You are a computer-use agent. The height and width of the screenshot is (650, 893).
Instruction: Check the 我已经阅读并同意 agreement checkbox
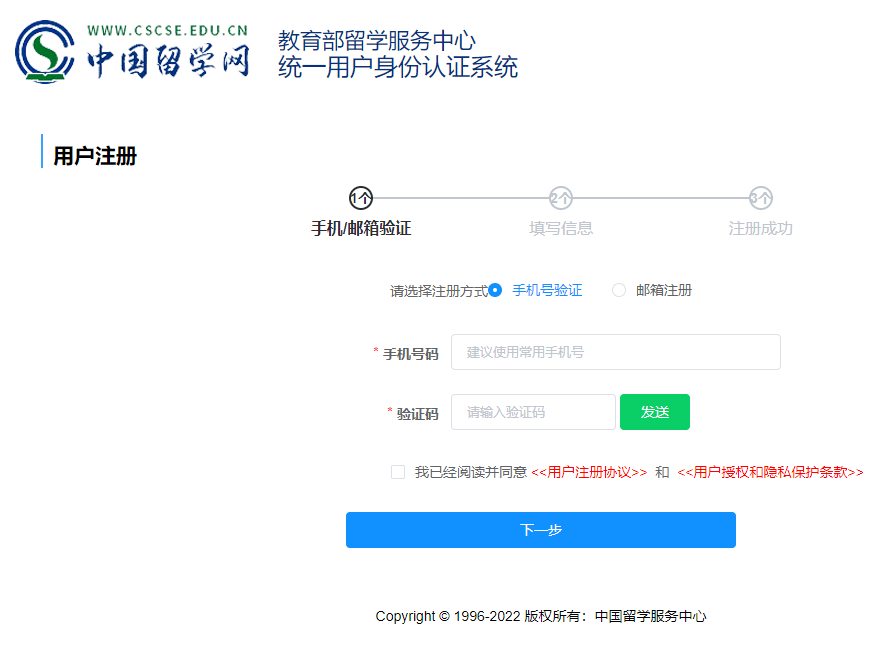397,471
